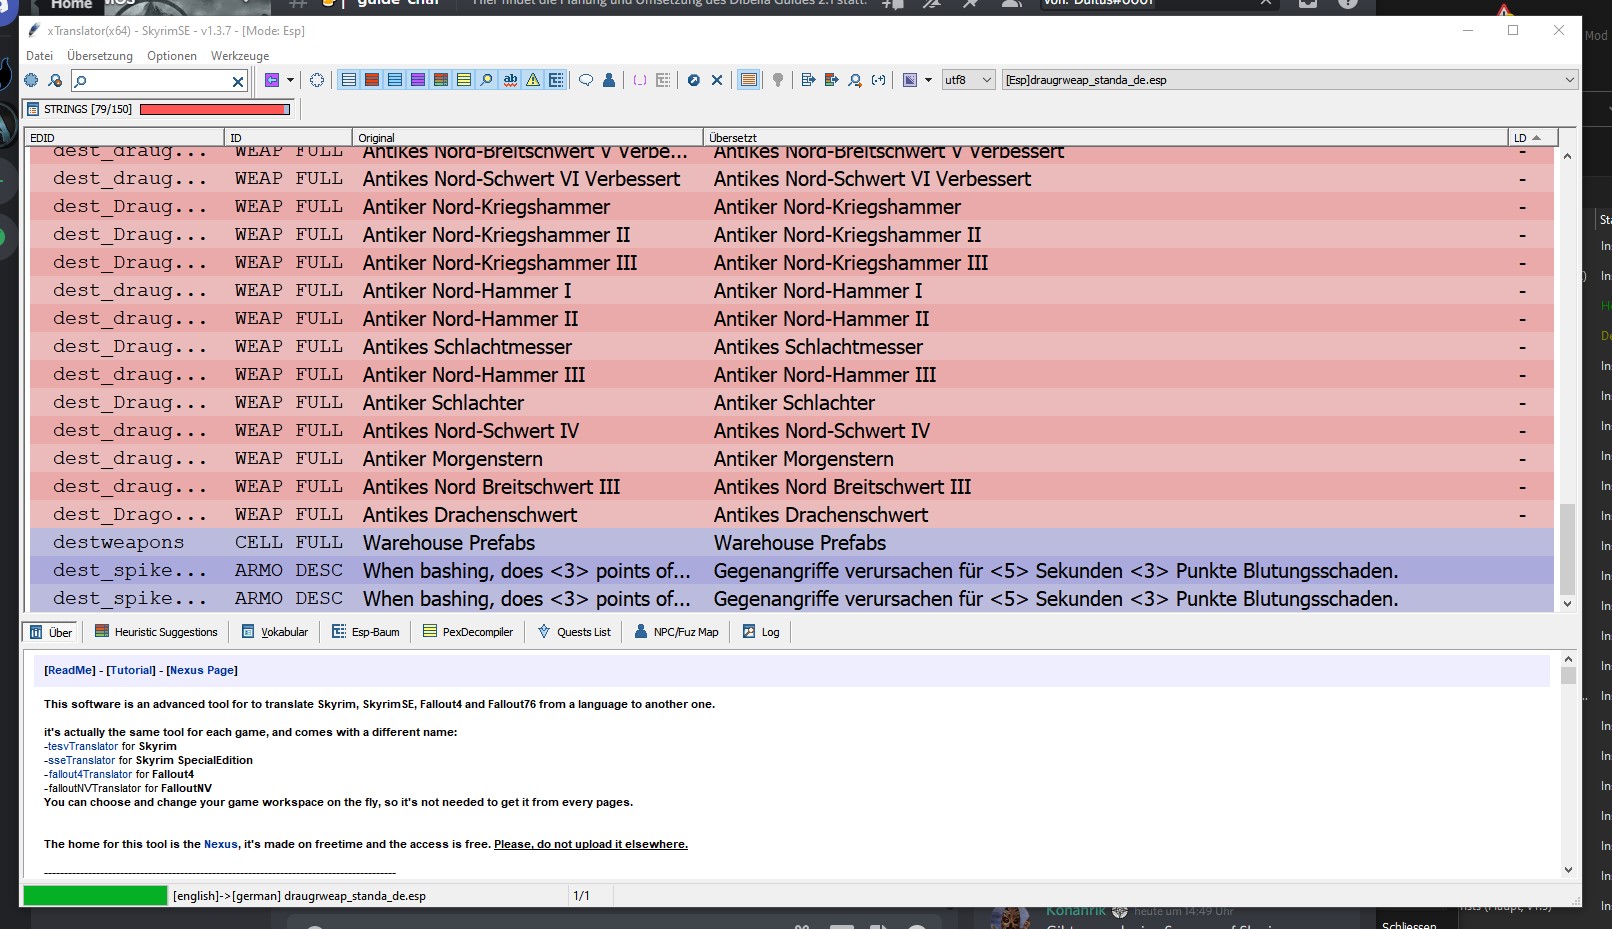Click the Tutorial link
Viewport: 1612px width, 929px height.
tap(131, 670)
